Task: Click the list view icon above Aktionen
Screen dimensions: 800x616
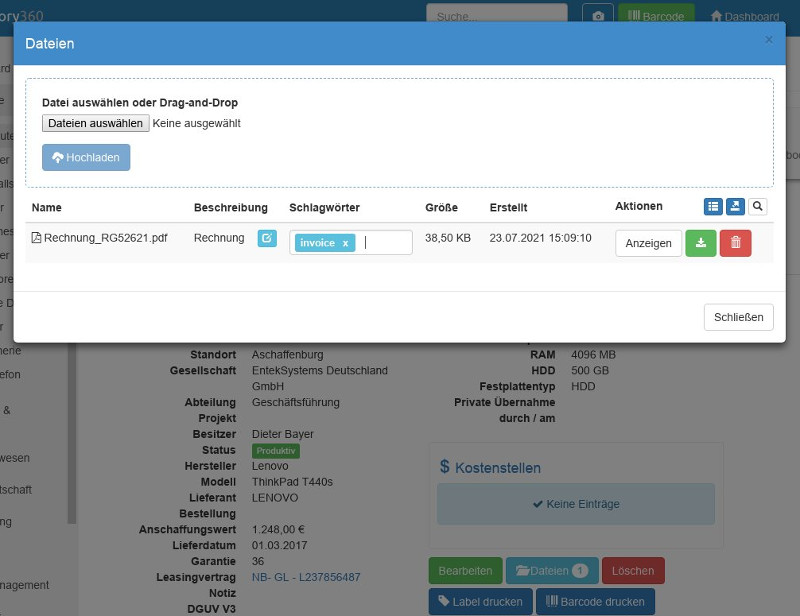Action: click(713, 206)
